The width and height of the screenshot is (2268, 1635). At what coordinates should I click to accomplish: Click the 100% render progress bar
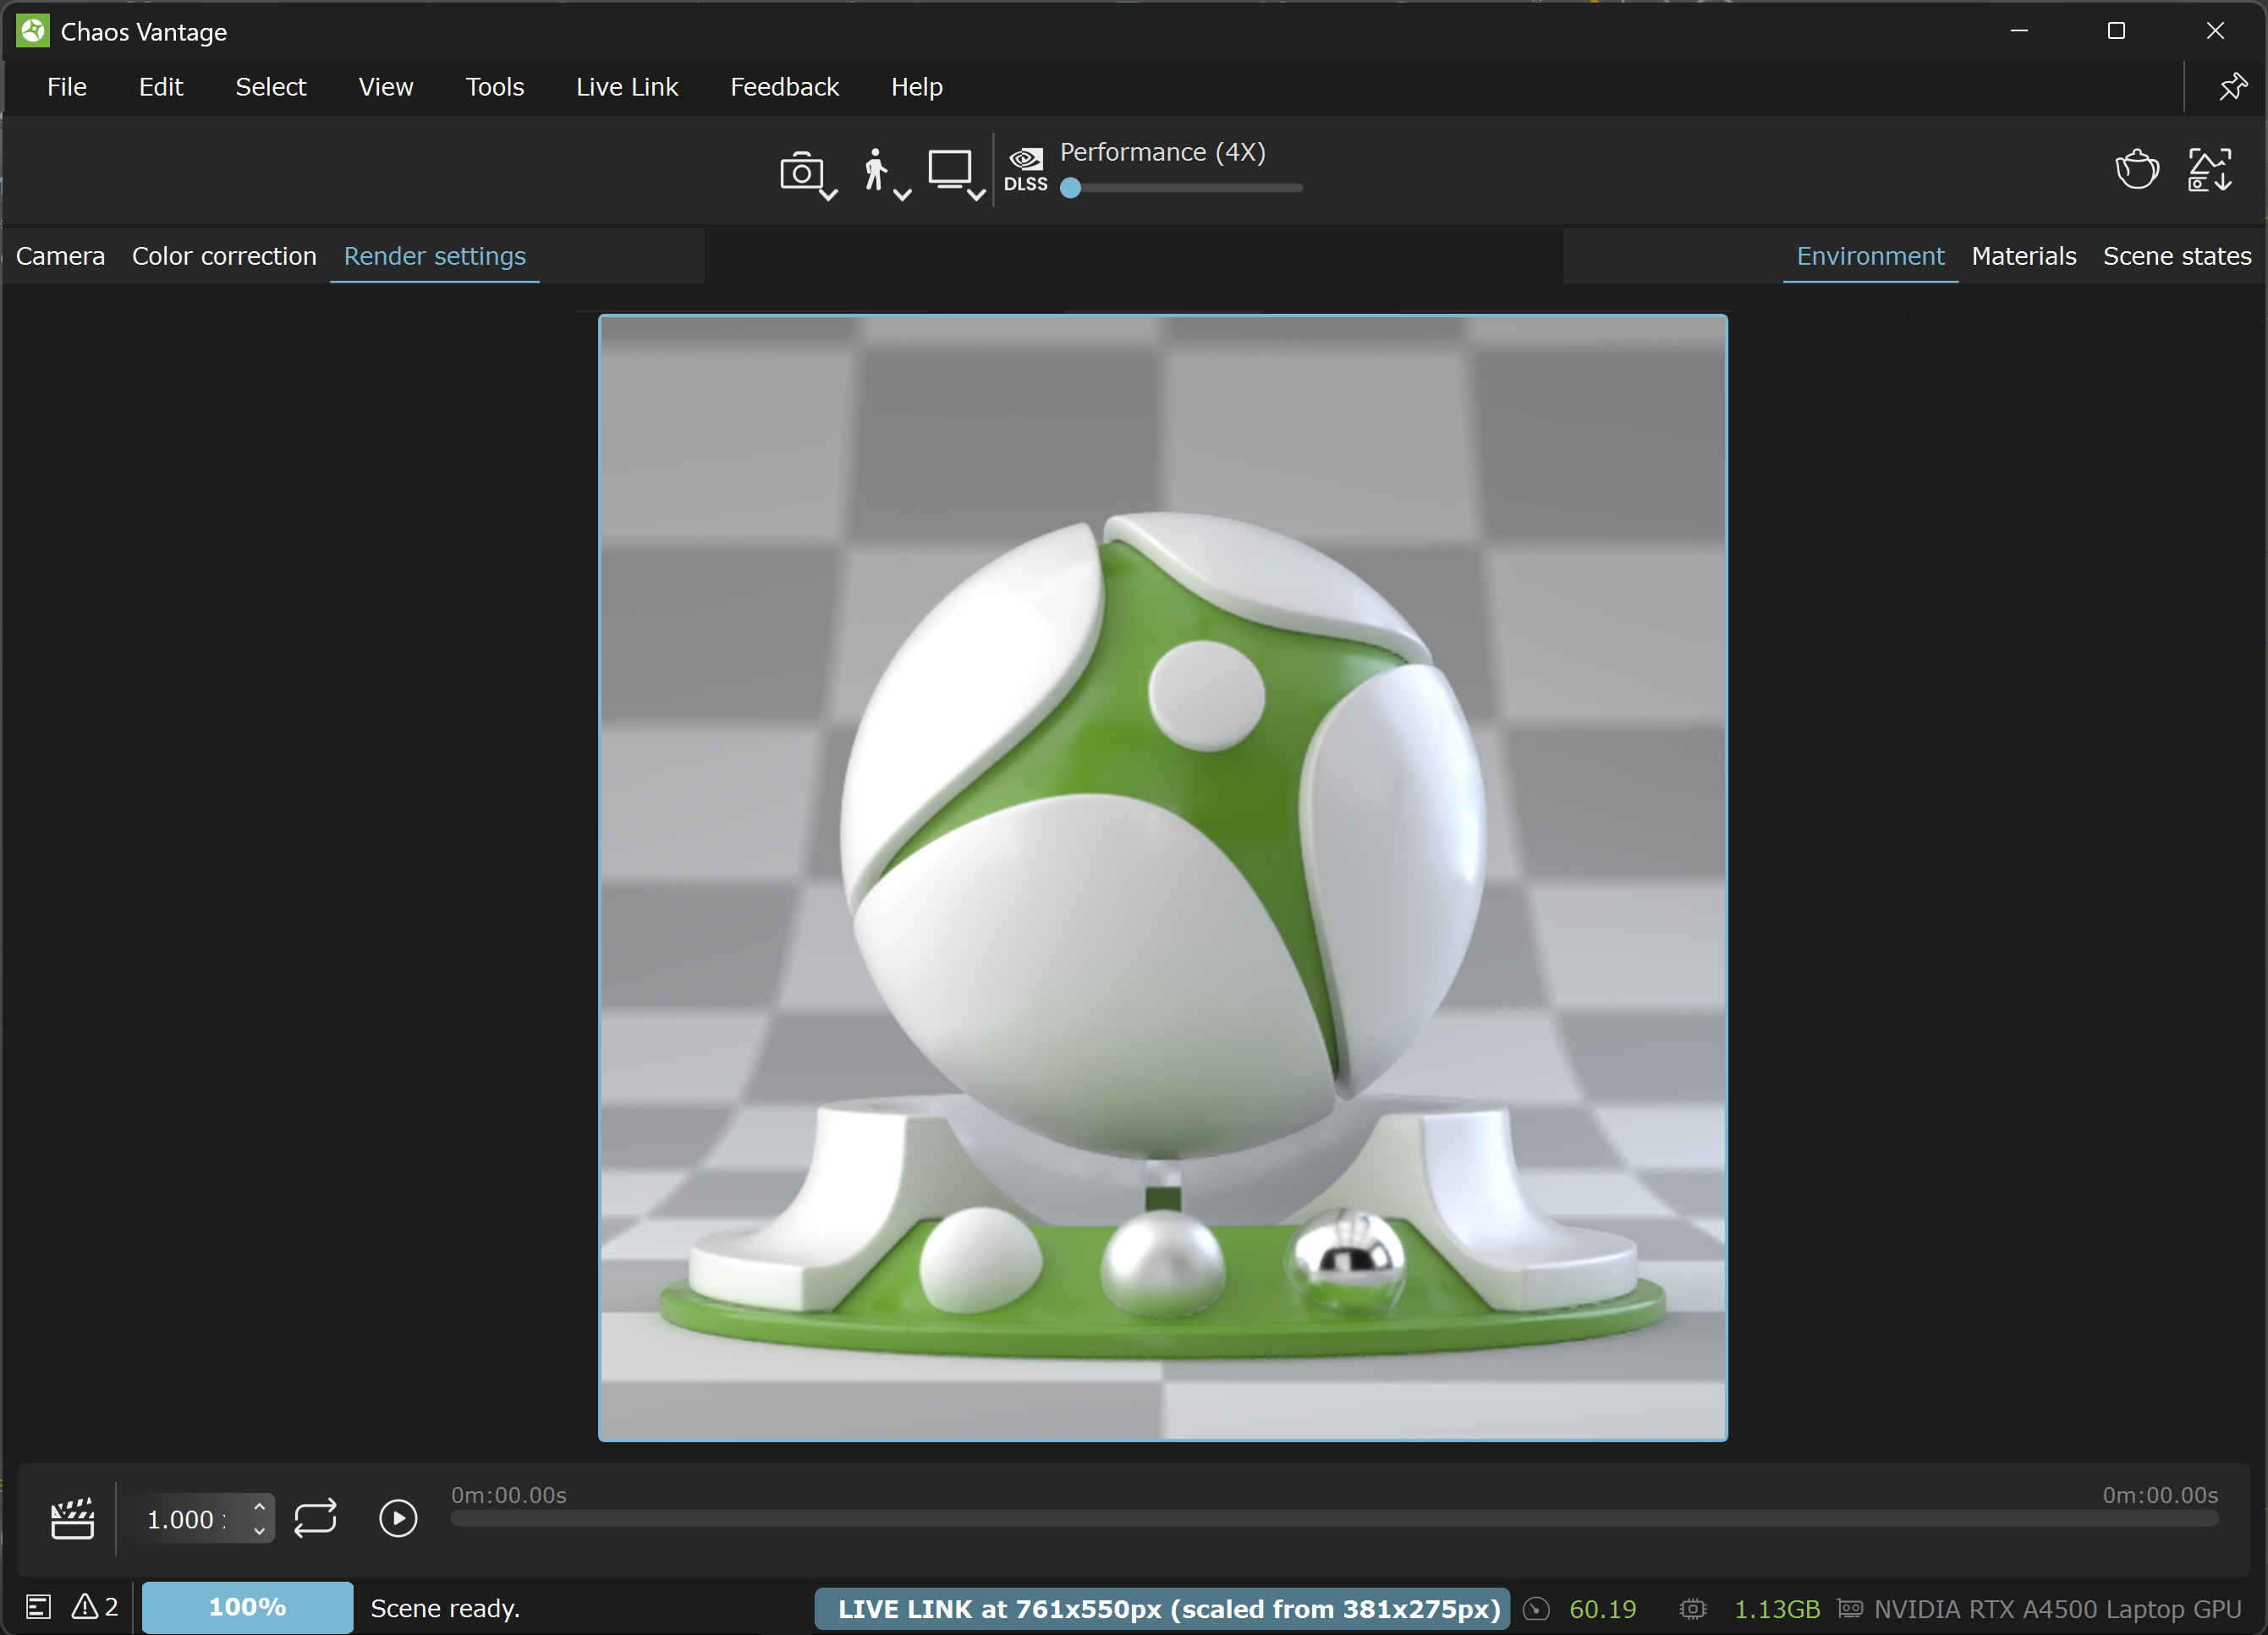coord(247,1607)
